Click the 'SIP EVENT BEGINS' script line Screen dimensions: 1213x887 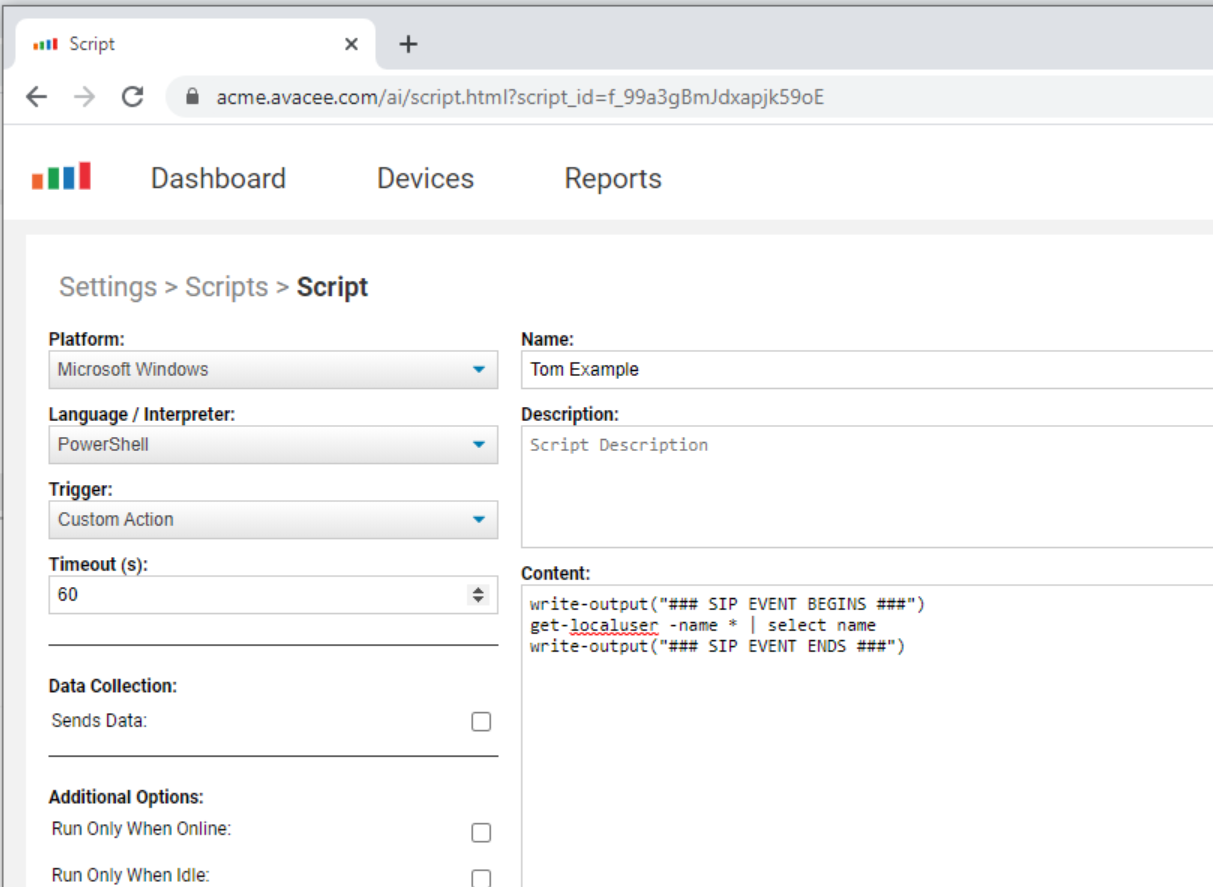[x=728, y=604]
